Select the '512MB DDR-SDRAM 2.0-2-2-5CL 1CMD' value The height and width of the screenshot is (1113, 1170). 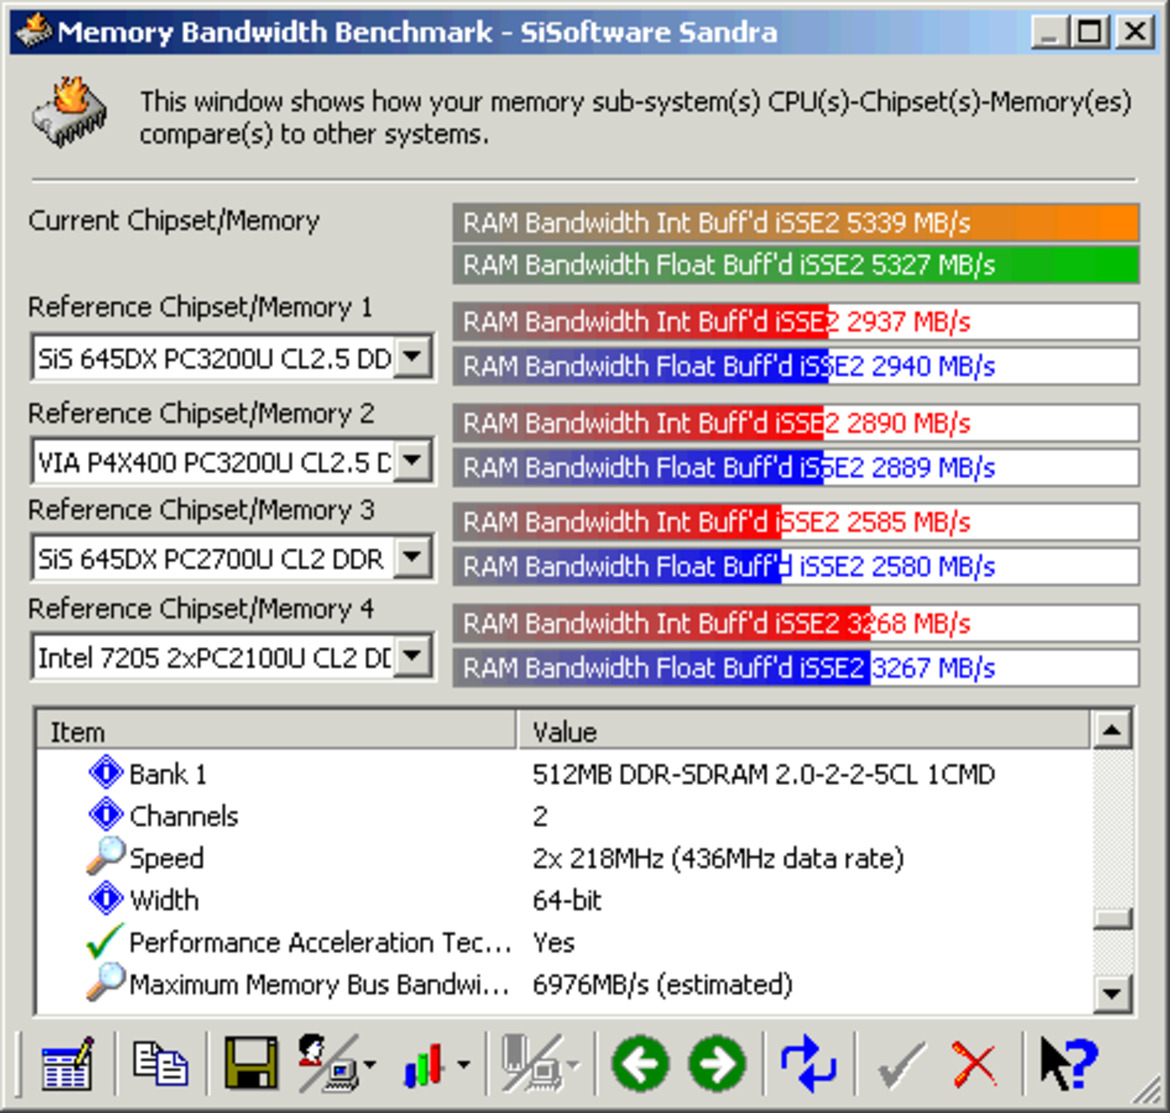pyautogui.click(x=763, y=774)
